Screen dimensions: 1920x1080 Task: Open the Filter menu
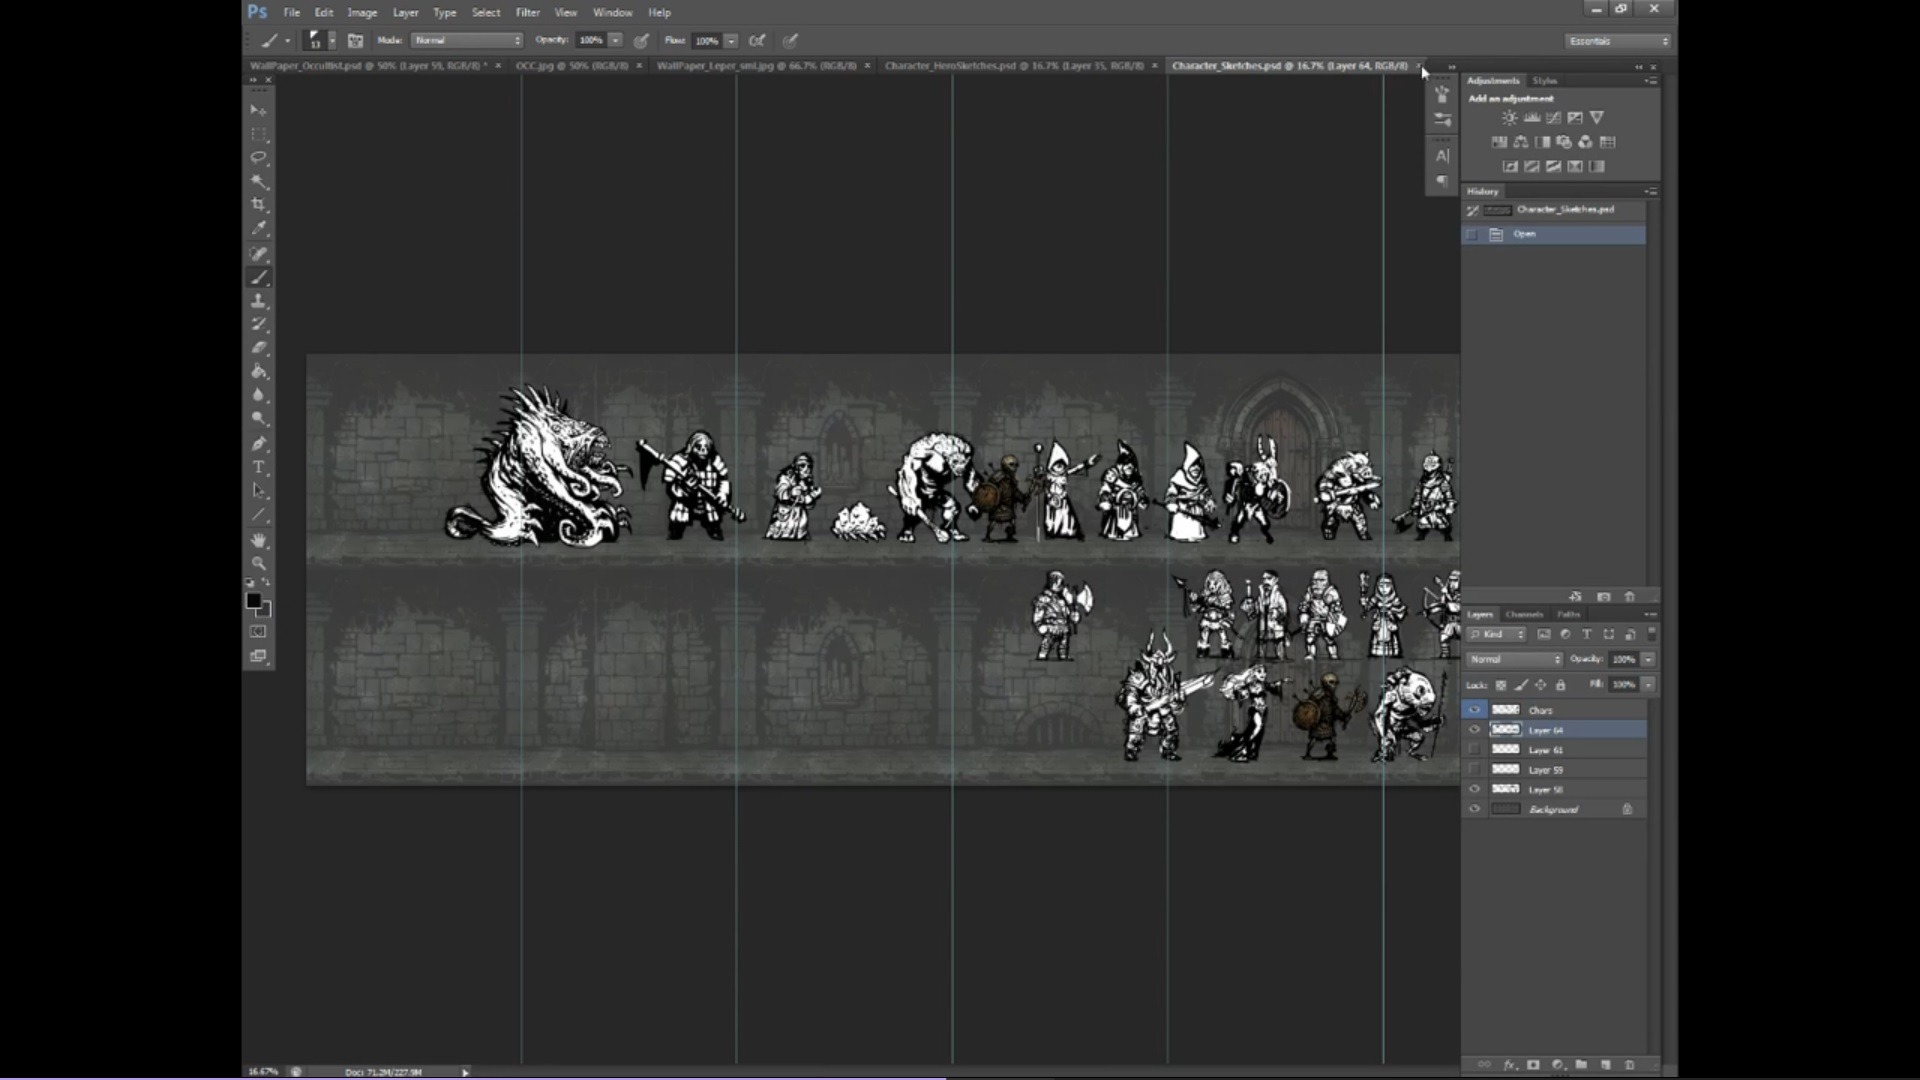(527, 13)
